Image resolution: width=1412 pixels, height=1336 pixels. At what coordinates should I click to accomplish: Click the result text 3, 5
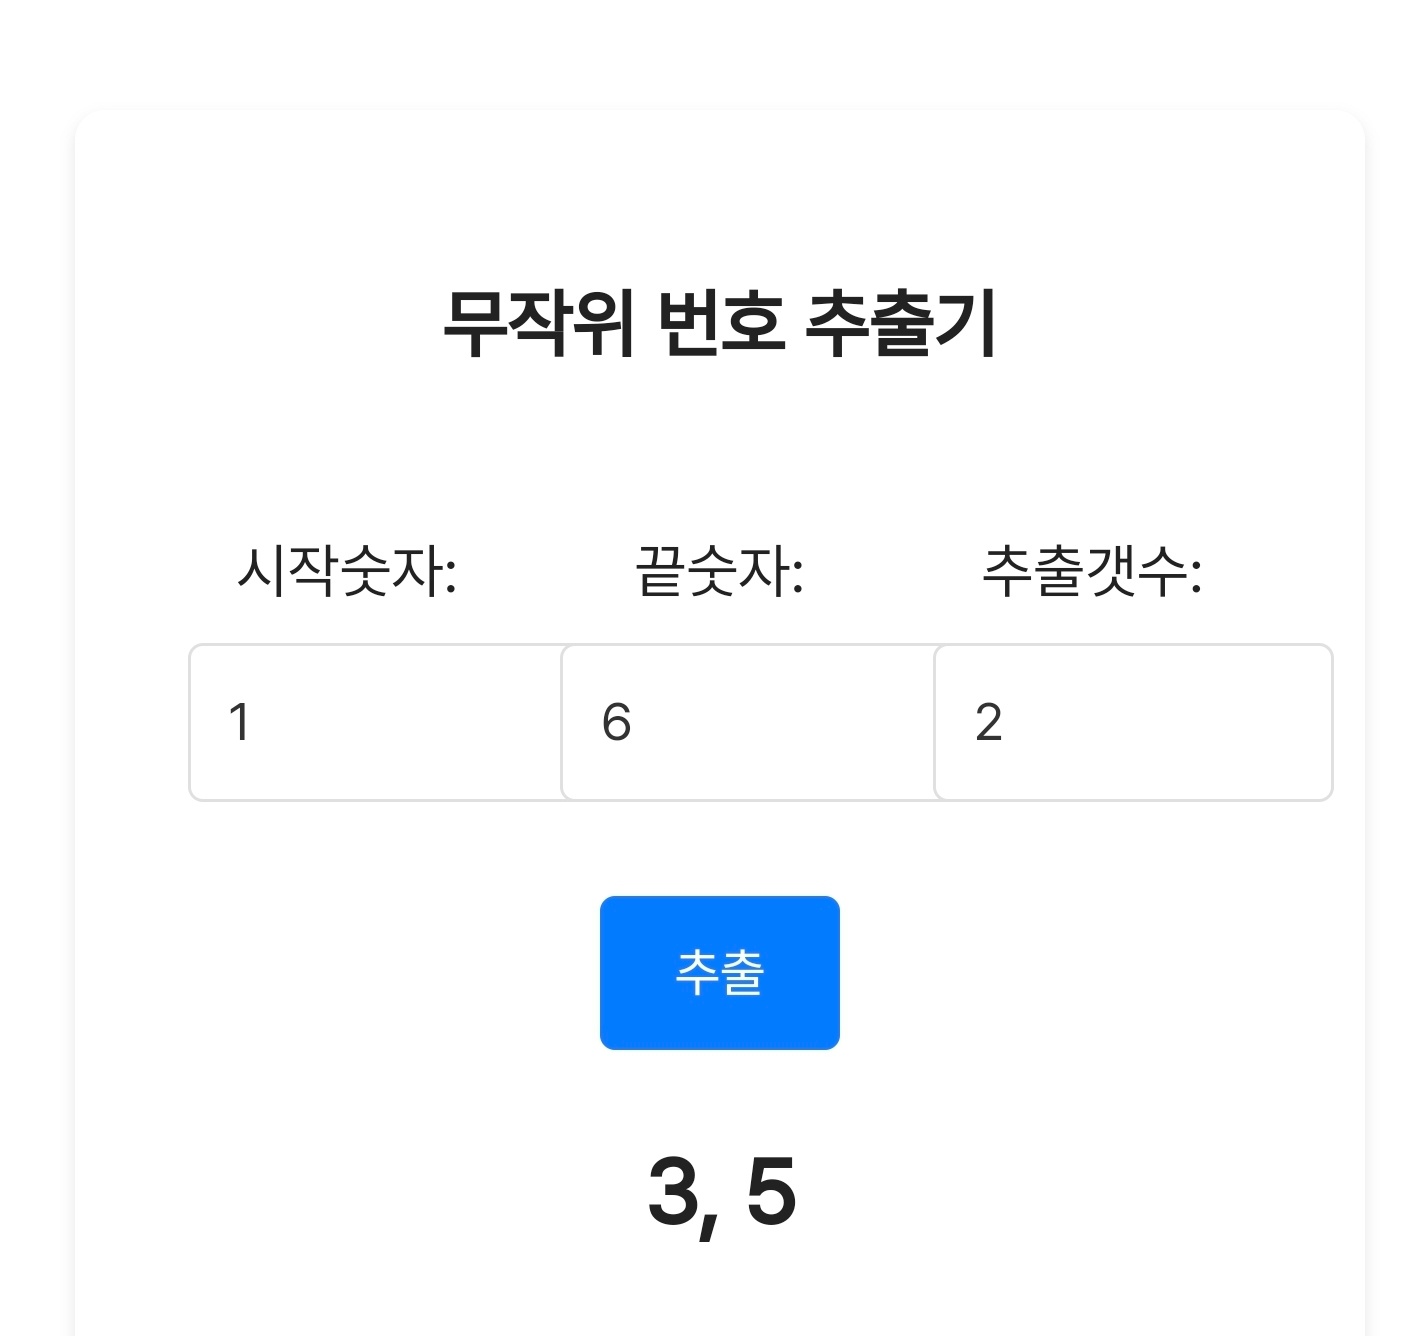tap(722, 1192)
